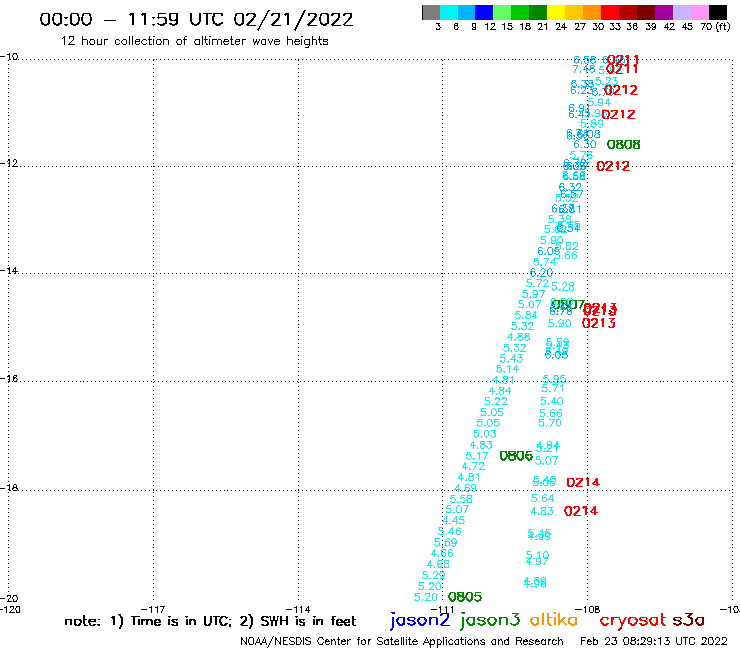Select the note about UTC time and SWH feet

pos(210,621)
